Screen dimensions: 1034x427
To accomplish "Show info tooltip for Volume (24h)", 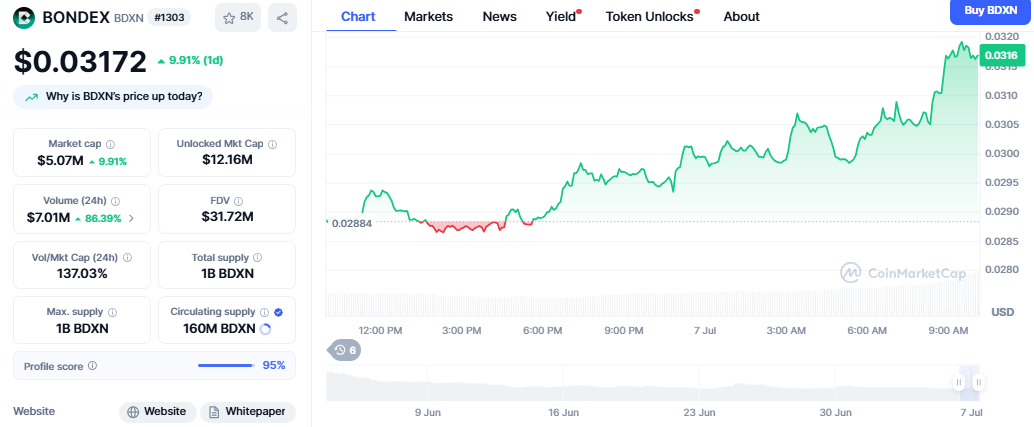I will click(115, 201).
